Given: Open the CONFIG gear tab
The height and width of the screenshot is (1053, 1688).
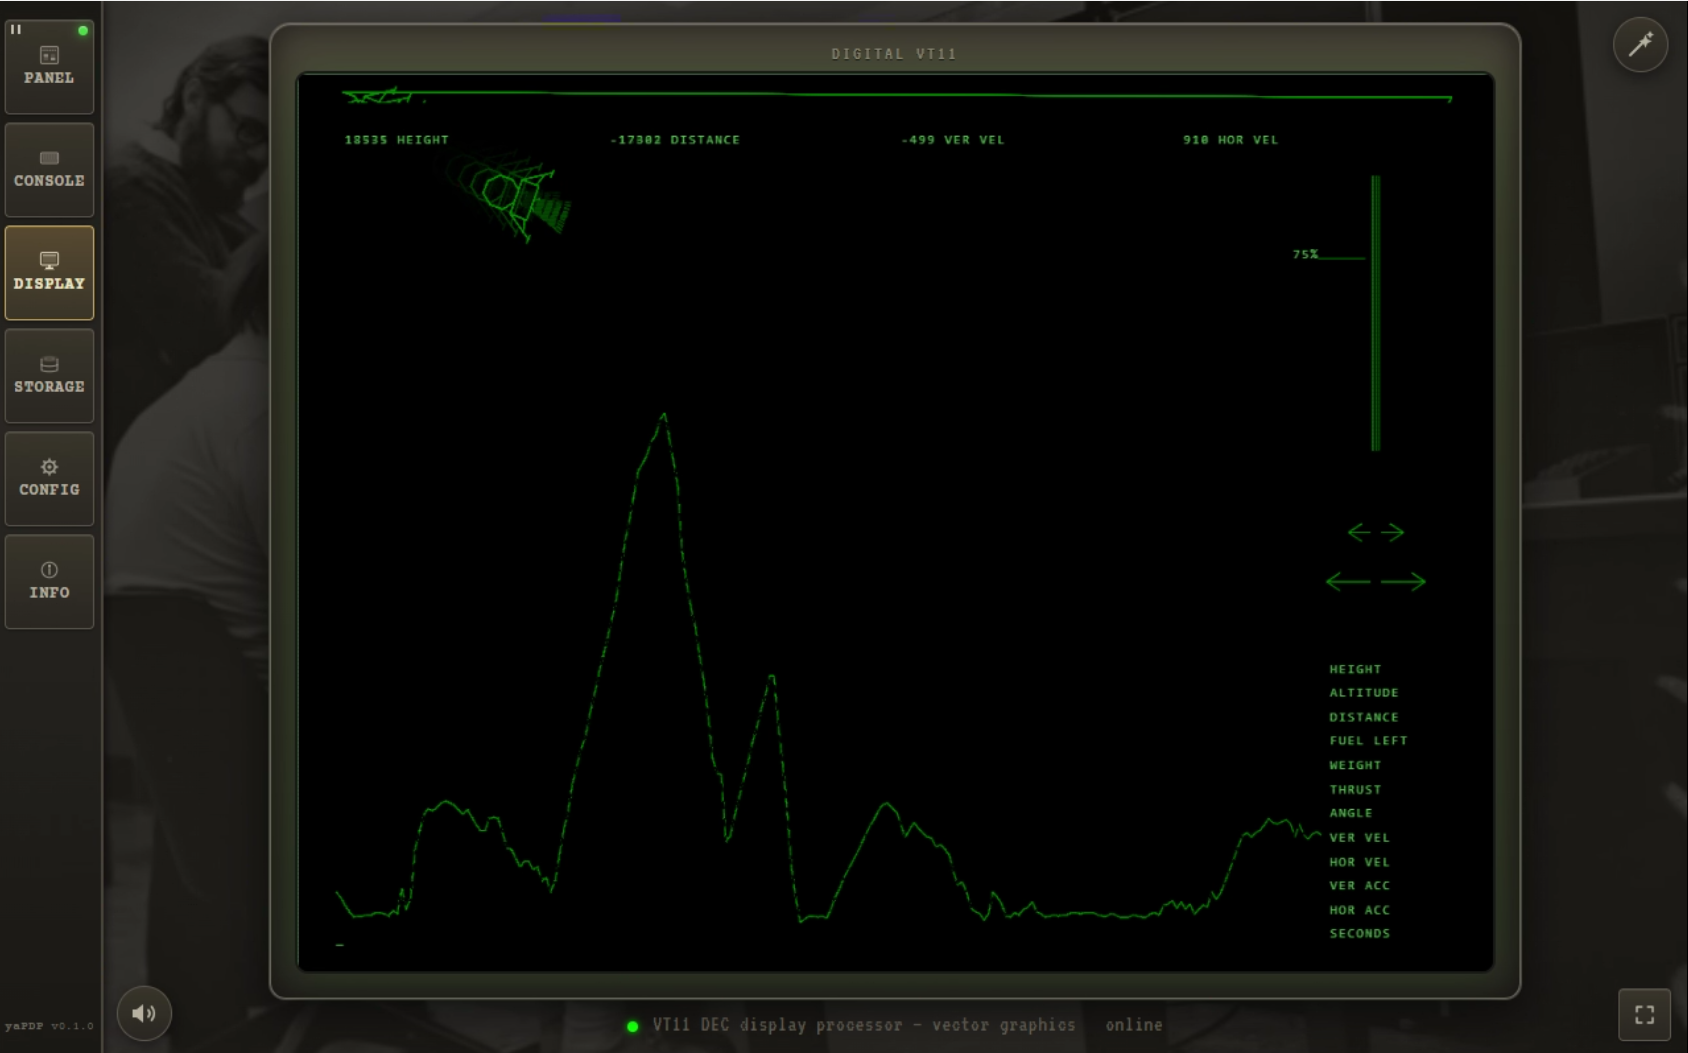Looking at the screenshot, I should pyautogui.click(x=49, y=479).
